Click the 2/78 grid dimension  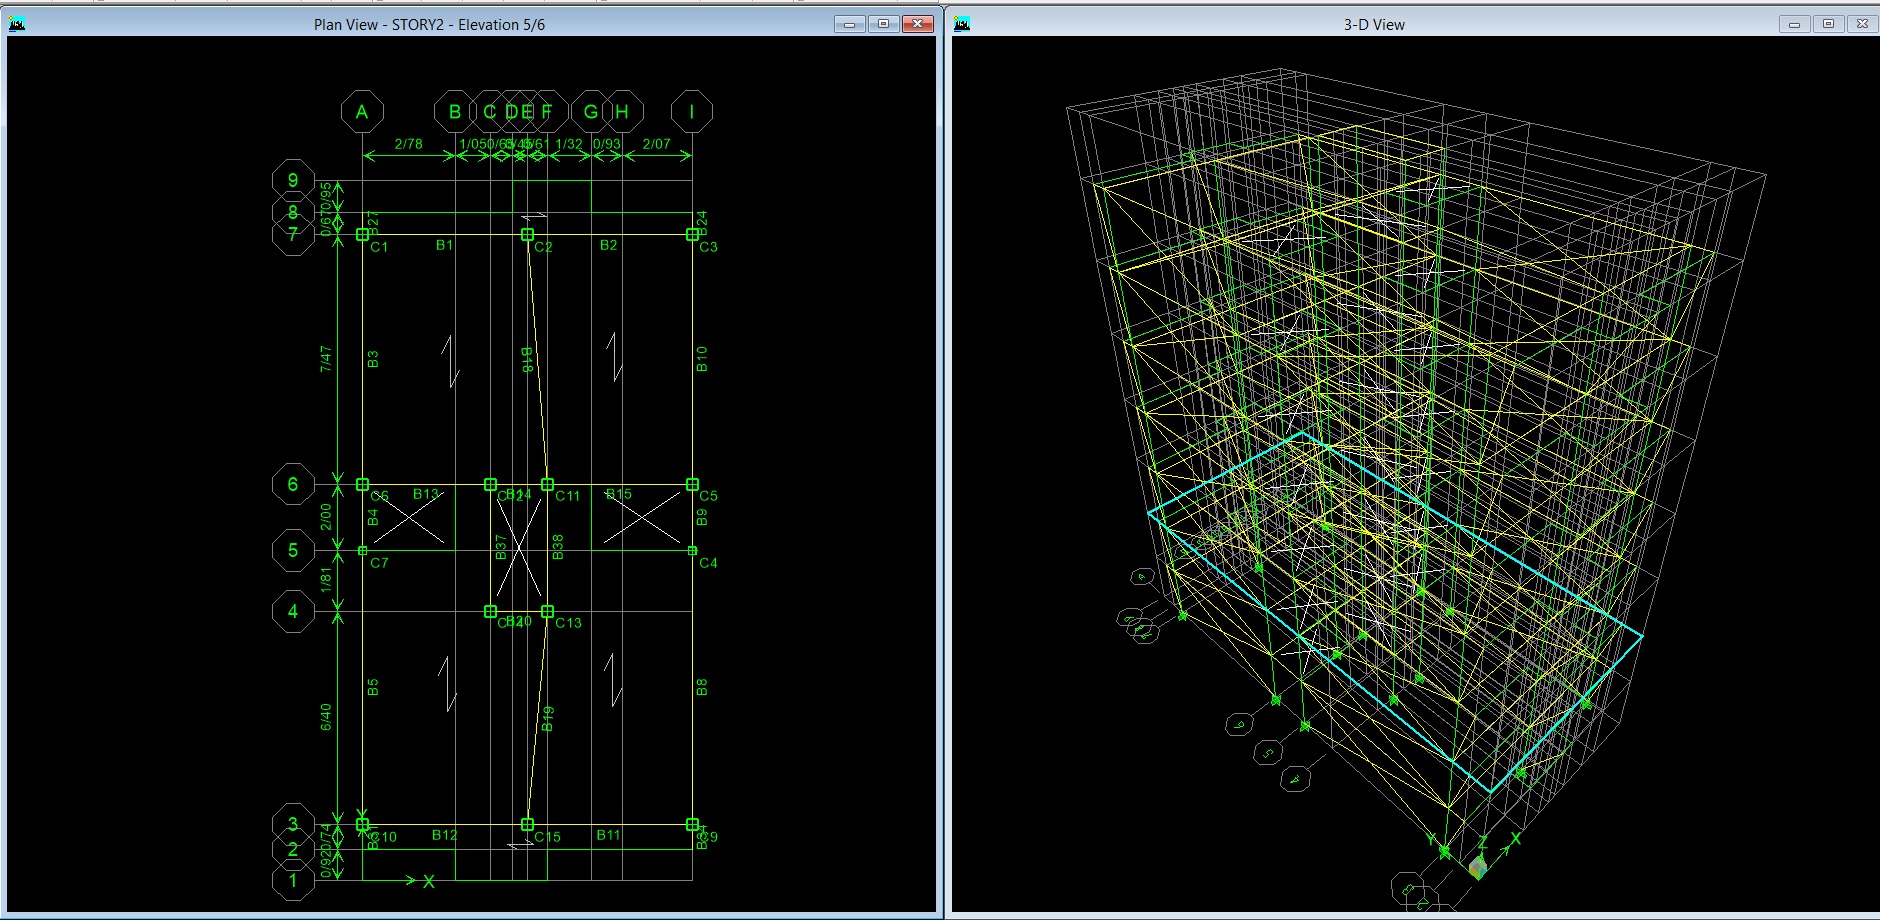pos(408,144)
